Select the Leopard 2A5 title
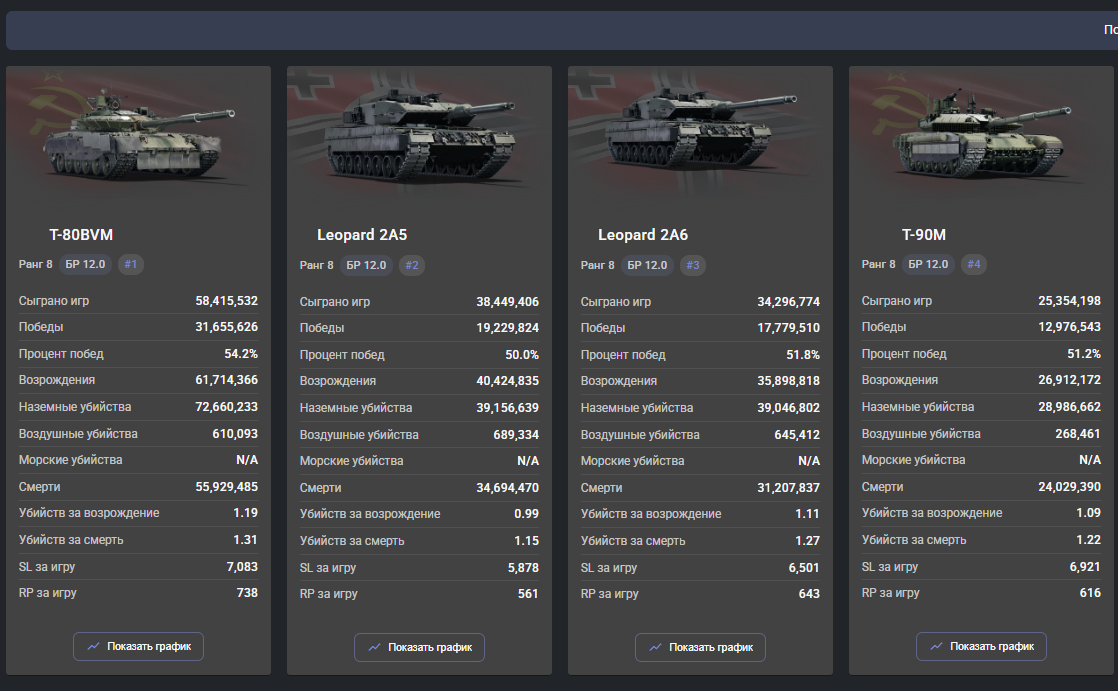Viewport: 1118px width, 691px height. (x=362, y=235)
